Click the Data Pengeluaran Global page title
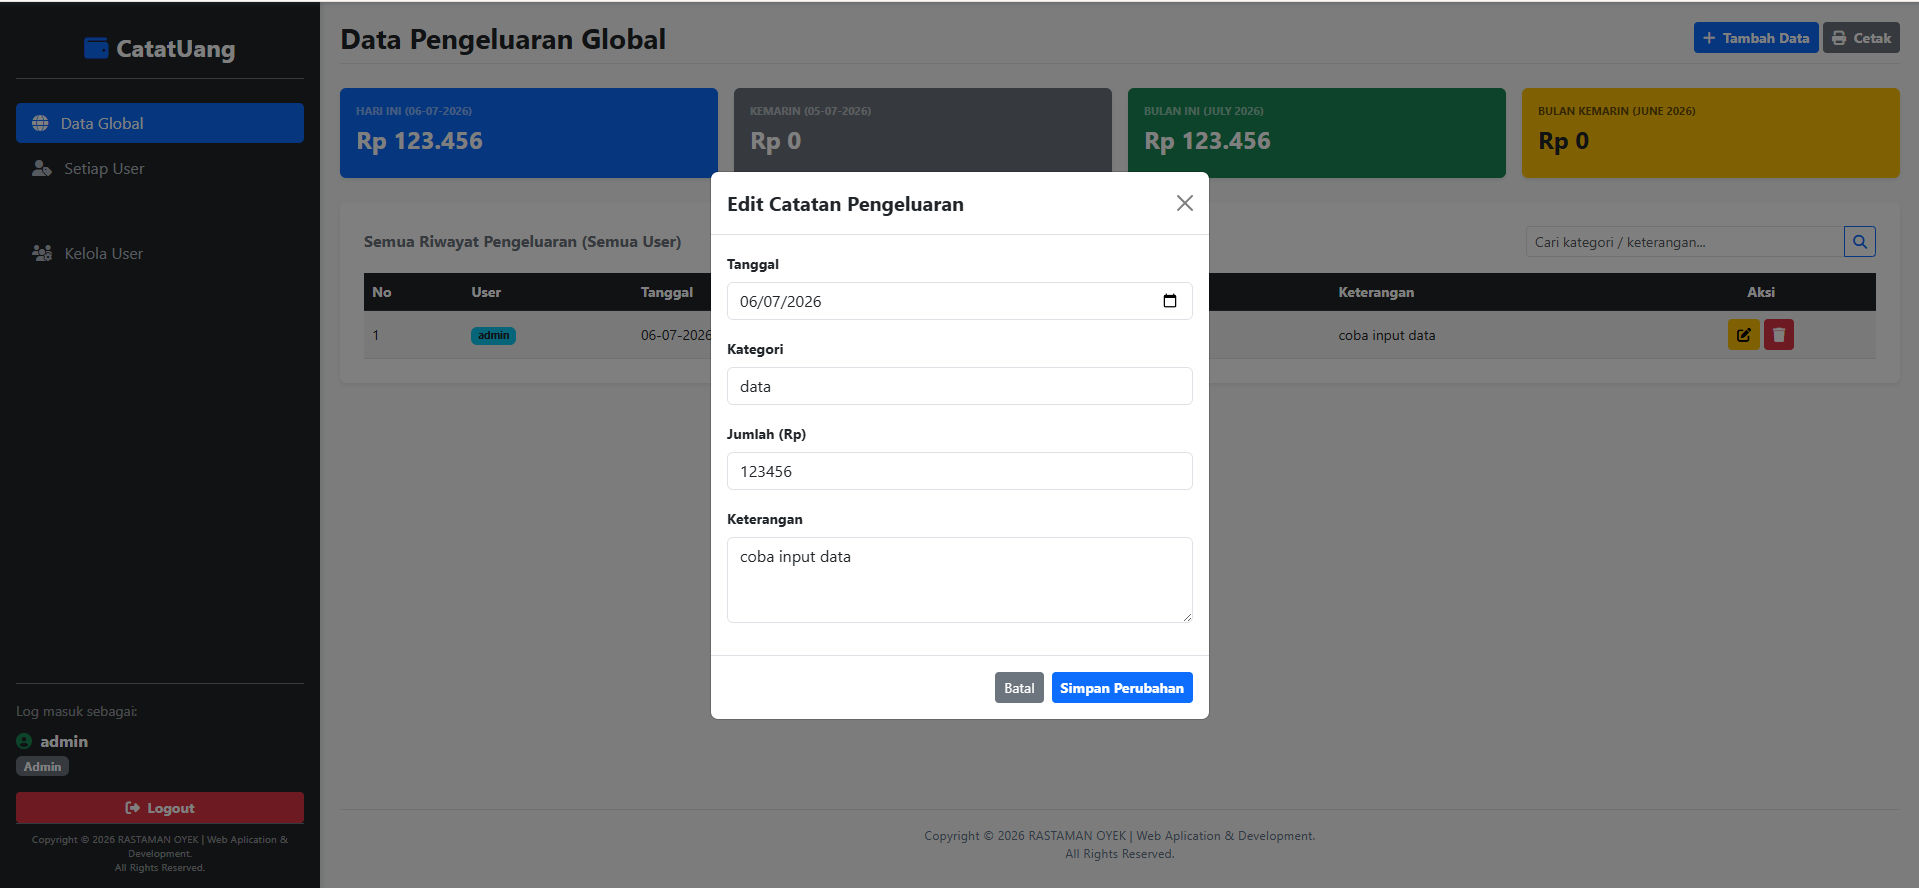The image size is (1919, 888). click(503, 39)
